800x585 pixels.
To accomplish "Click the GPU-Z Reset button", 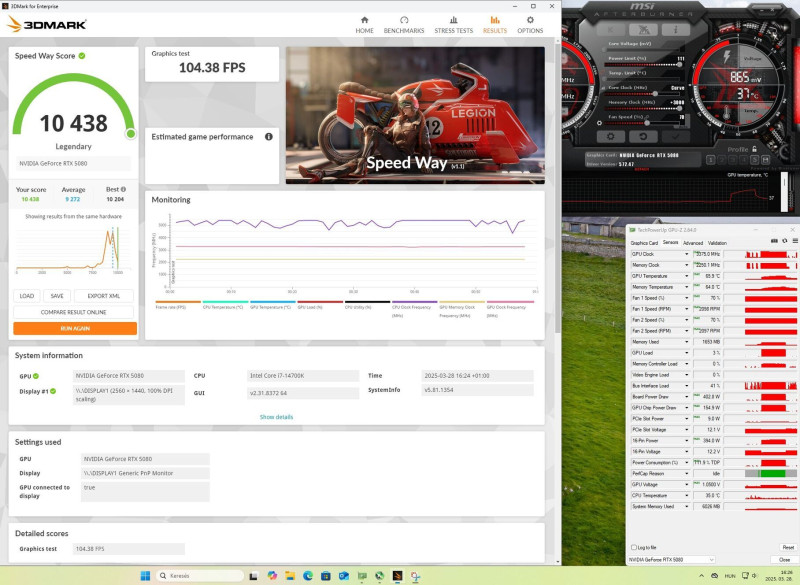I will [788, 547].
